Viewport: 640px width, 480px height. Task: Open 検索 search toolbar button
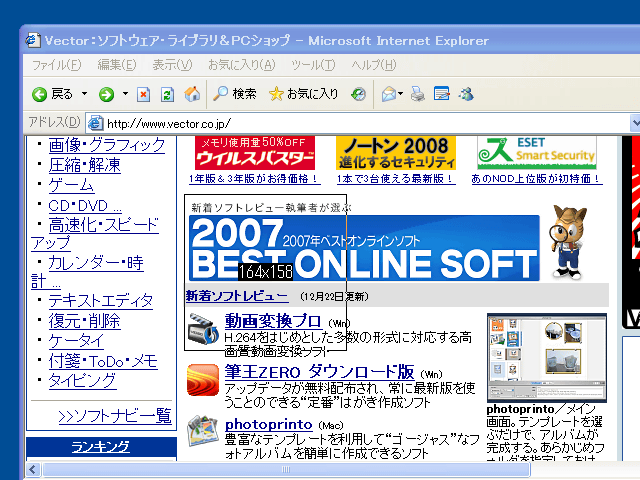[x=236, y=94]
